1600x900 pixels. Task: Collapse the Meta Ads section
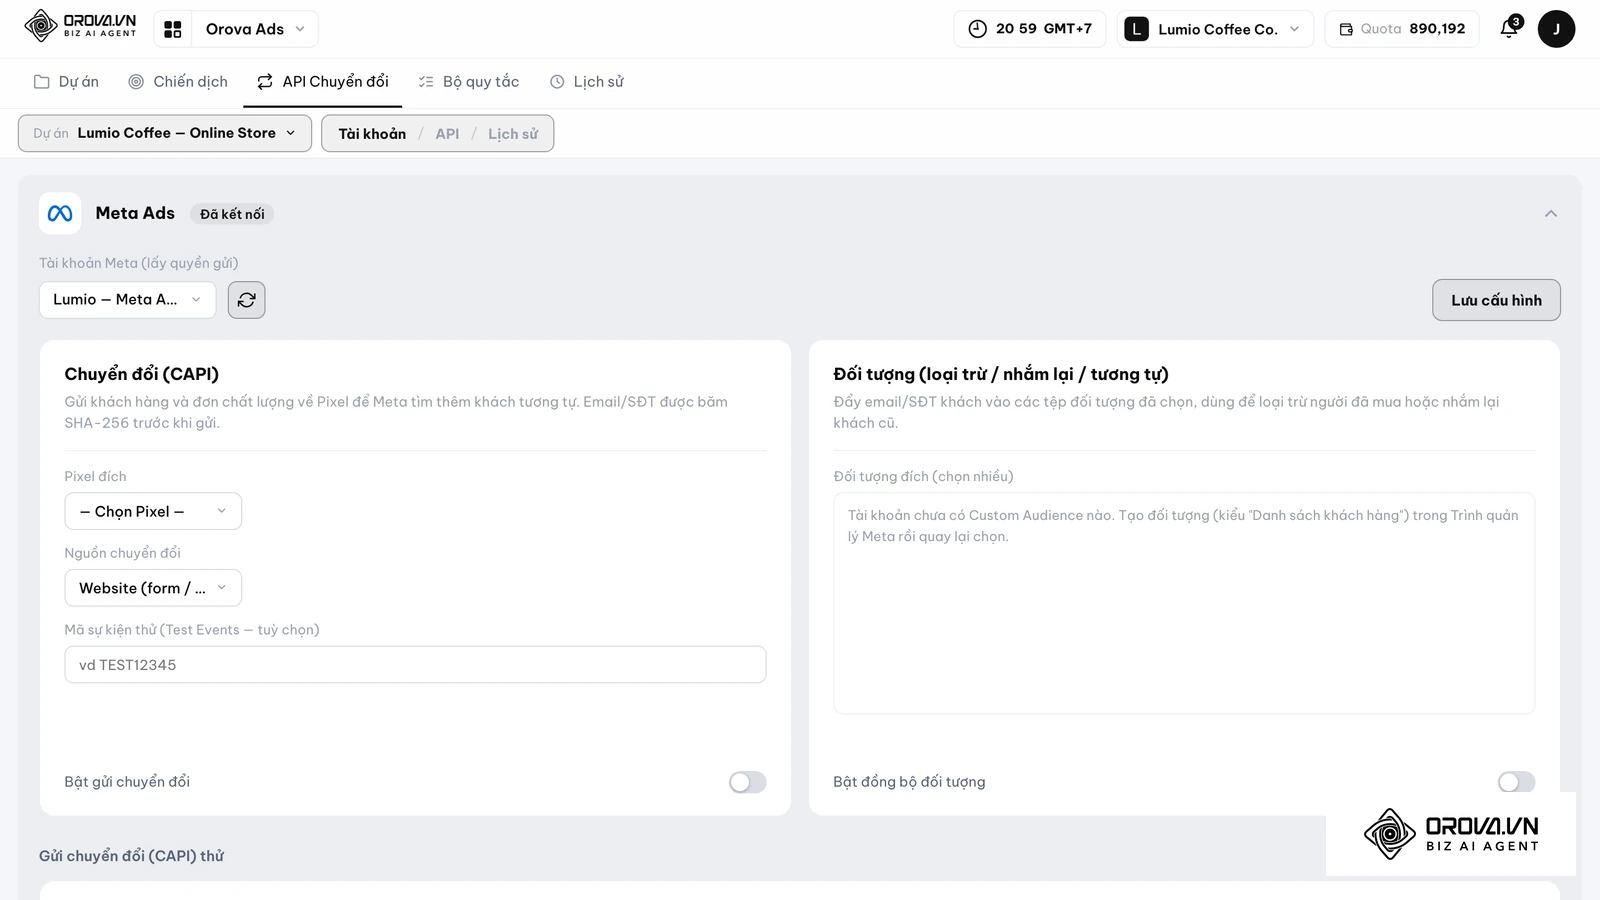click(1551, 213)
